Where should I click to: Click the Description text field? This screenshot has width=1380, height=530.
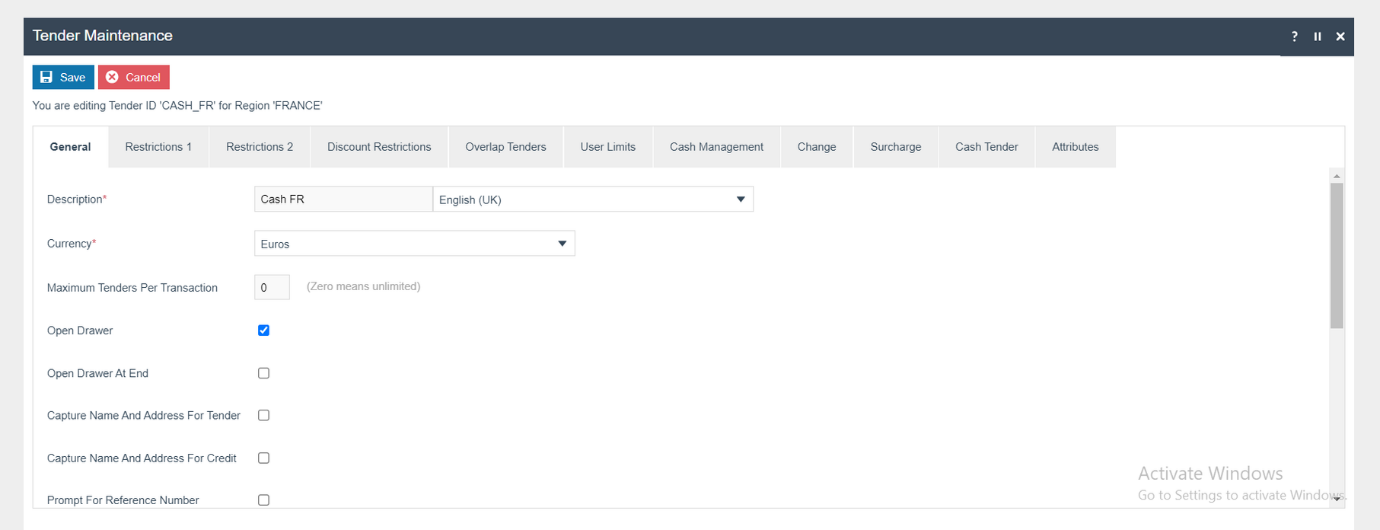(x=343, y=199)
